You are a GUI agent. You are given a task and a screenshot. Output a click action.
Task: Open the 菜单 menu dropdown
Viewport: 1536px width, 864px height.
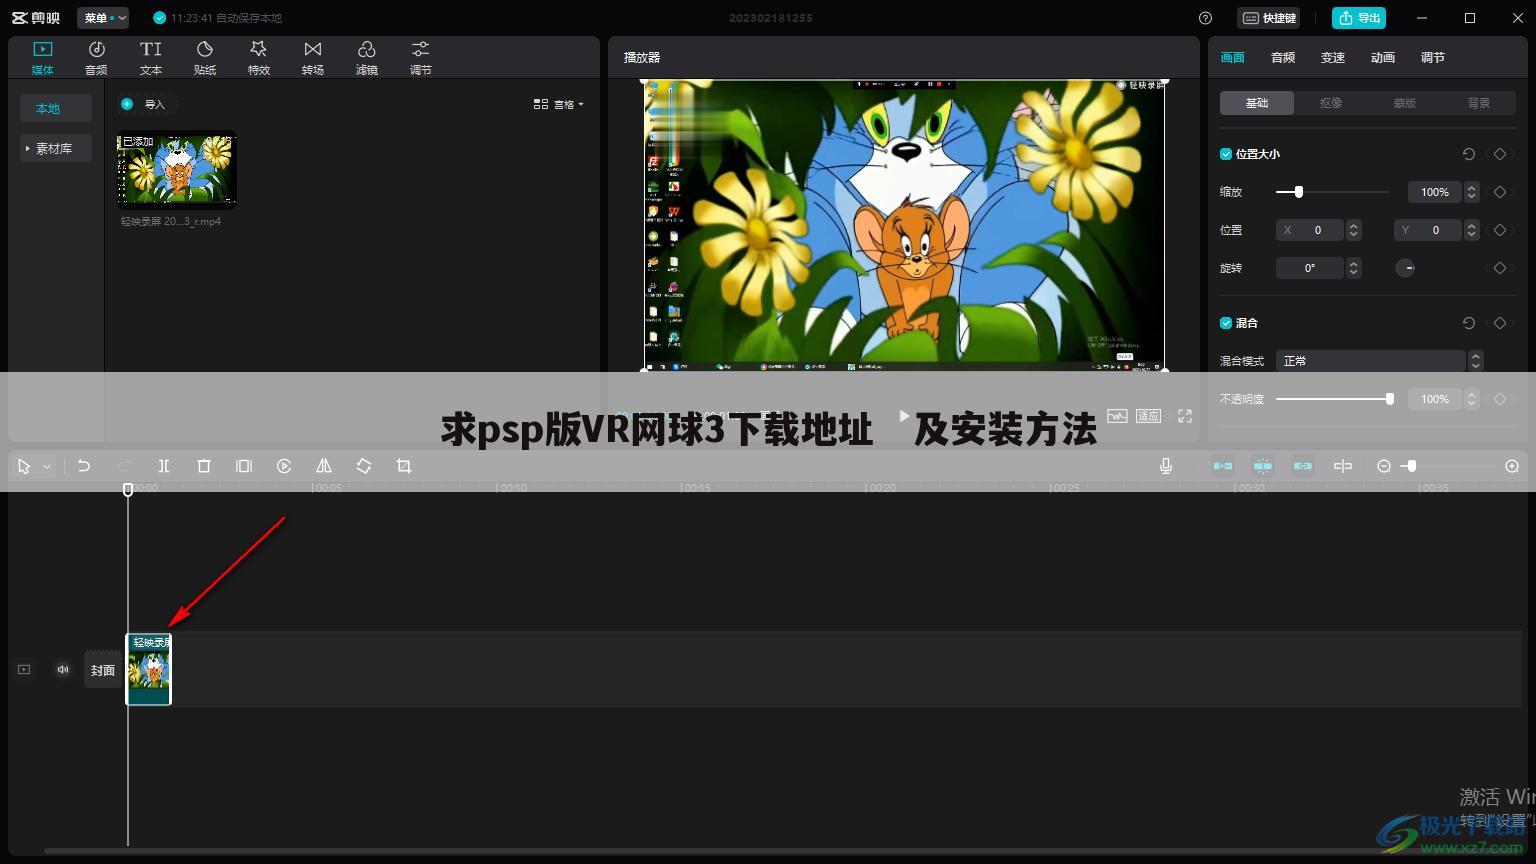pos(103,18)
